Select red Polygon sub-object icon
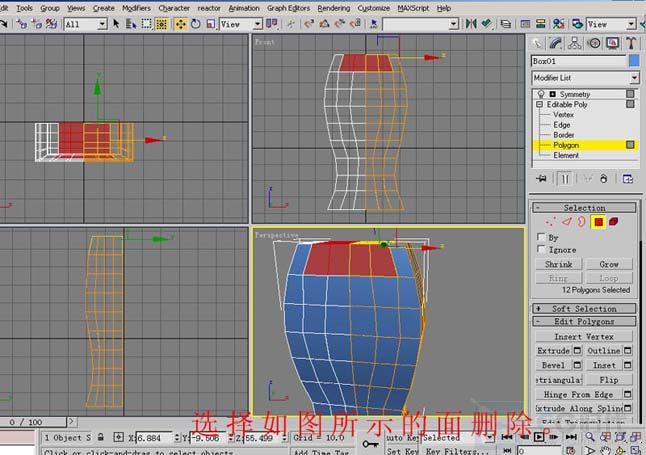This screenshot has height=455, width=646. click(x=598, y=222)
